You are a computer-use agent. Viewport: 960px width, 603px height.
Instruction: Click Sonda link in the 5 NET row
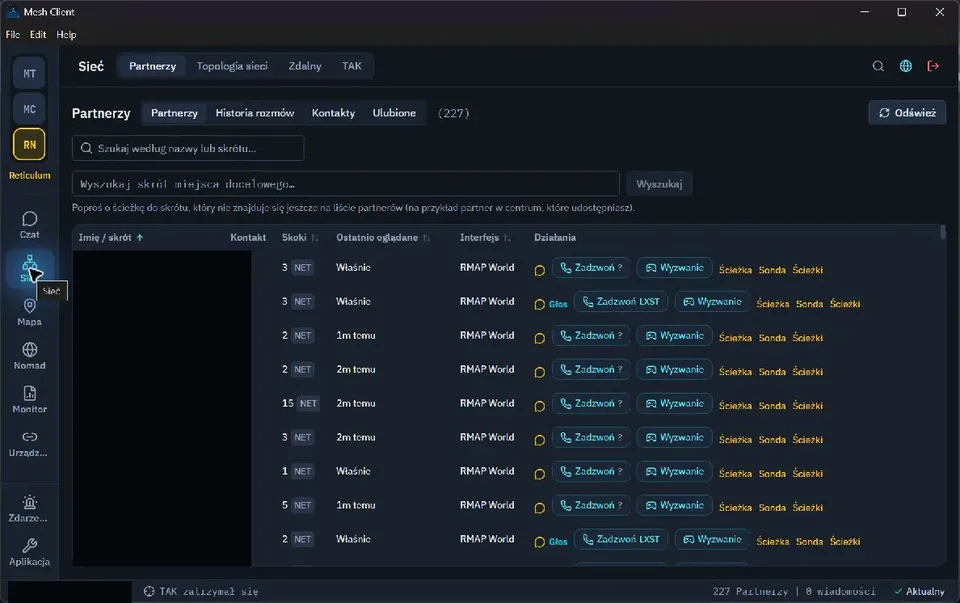pyautogui.click(x=772, y=507)
